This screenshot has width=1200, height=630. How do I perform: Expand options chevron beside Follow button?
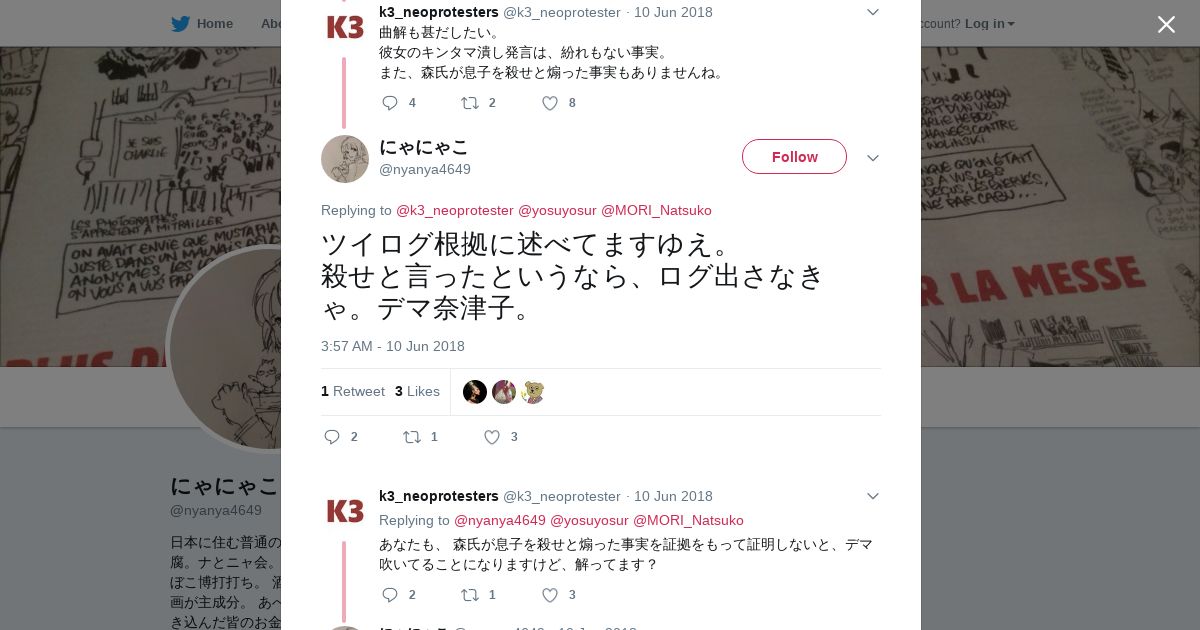873,158
